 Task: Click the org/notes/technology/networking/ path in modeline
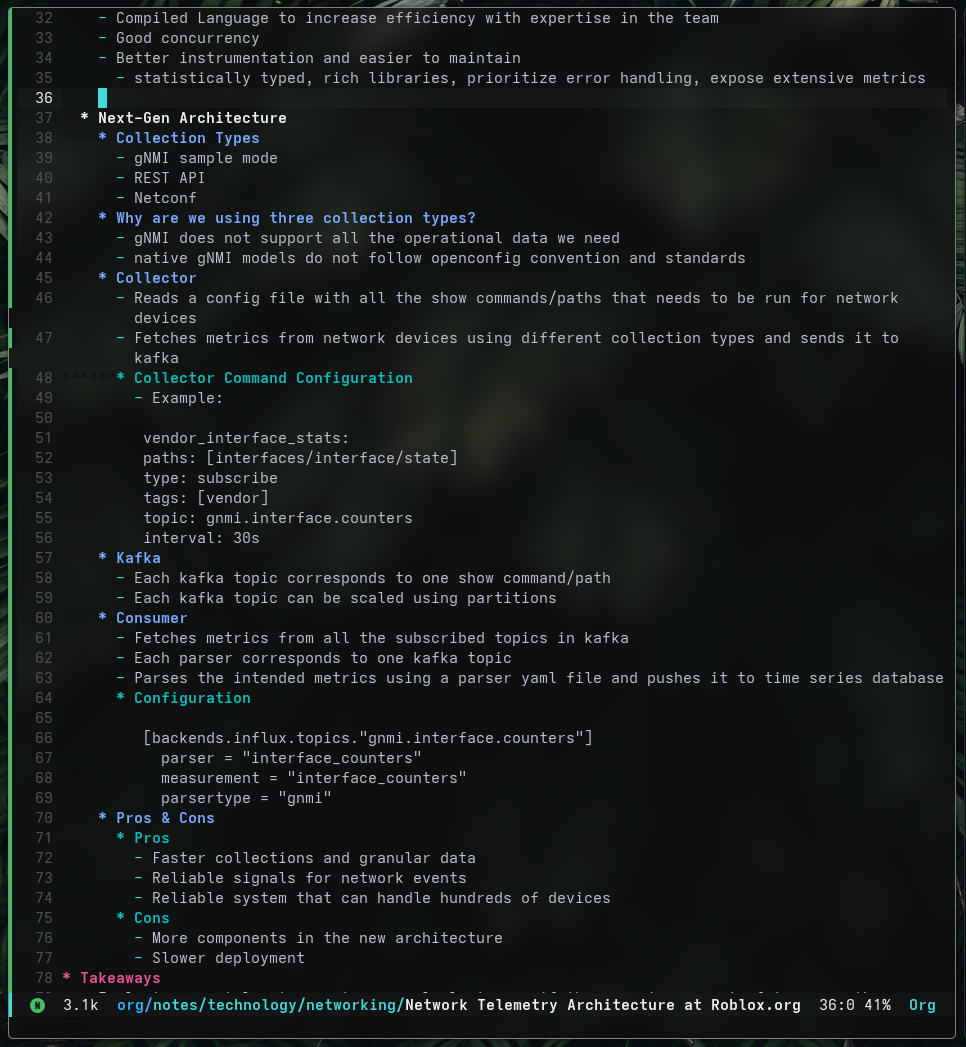tap(260, 1005)
